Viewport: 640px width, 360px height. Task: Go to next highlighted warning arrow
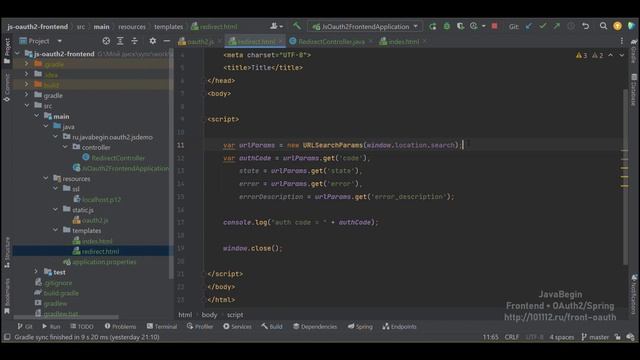(621, 55)
